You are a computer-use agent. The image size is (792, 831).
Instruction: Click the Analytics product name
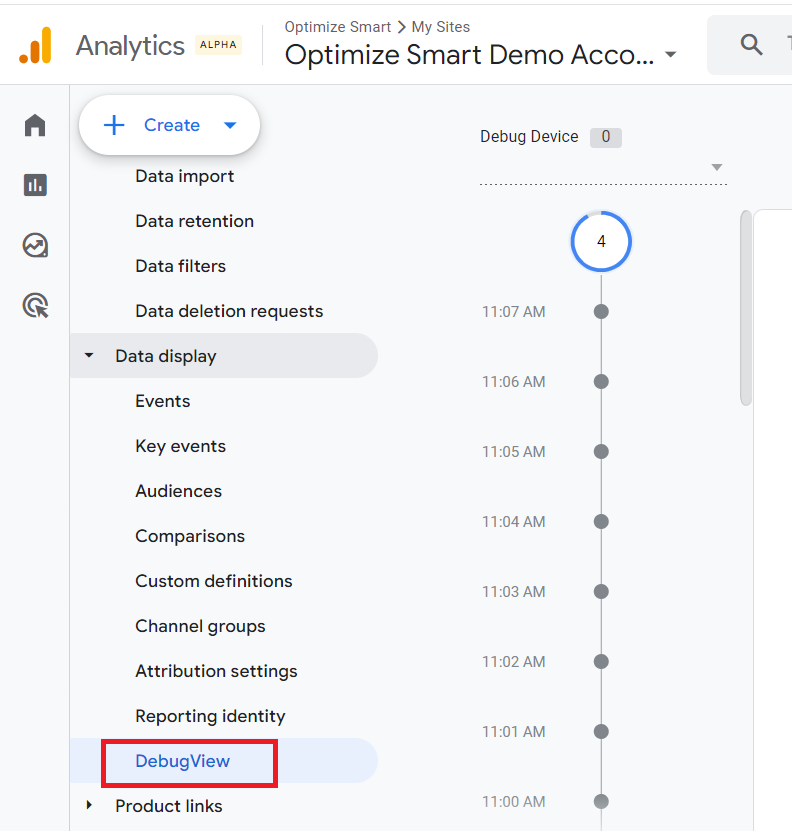point(130,46)
